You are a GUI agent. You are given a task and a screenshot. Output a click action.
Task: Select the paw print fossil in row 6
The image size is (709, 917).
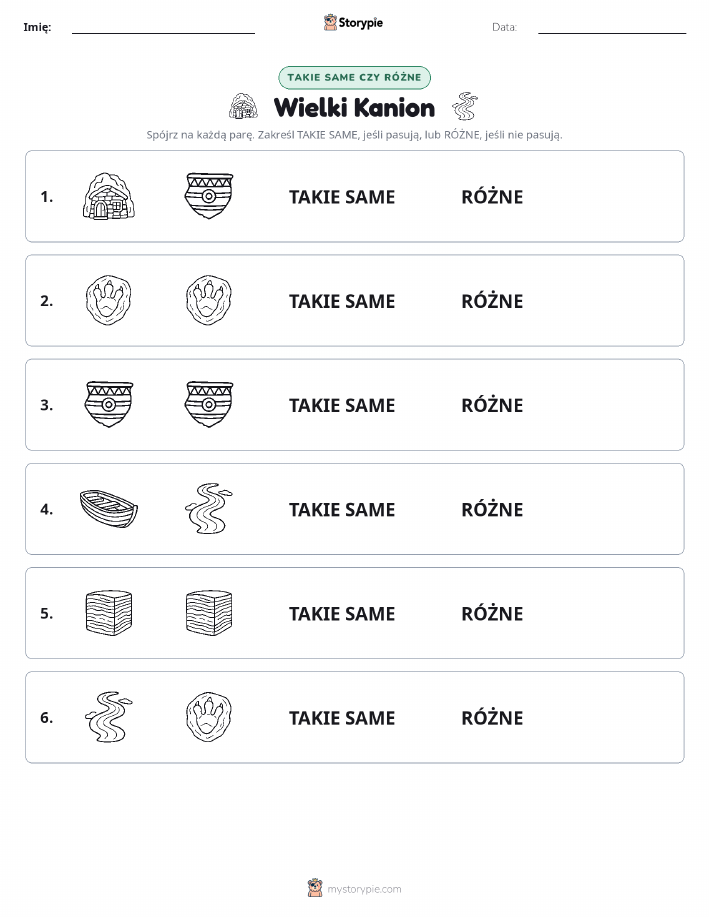click(209, 717)
